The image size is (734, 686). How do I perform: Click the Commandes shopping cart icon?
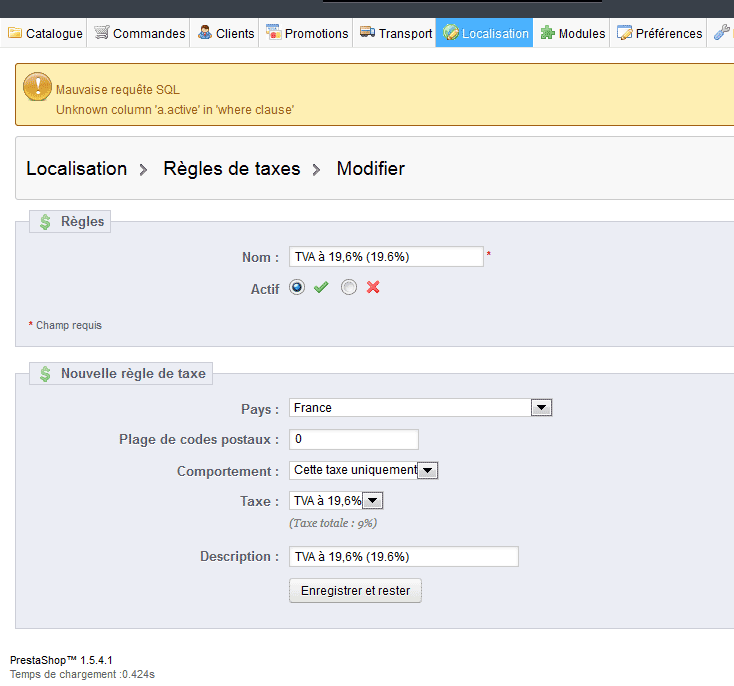(x=102, y=32)
